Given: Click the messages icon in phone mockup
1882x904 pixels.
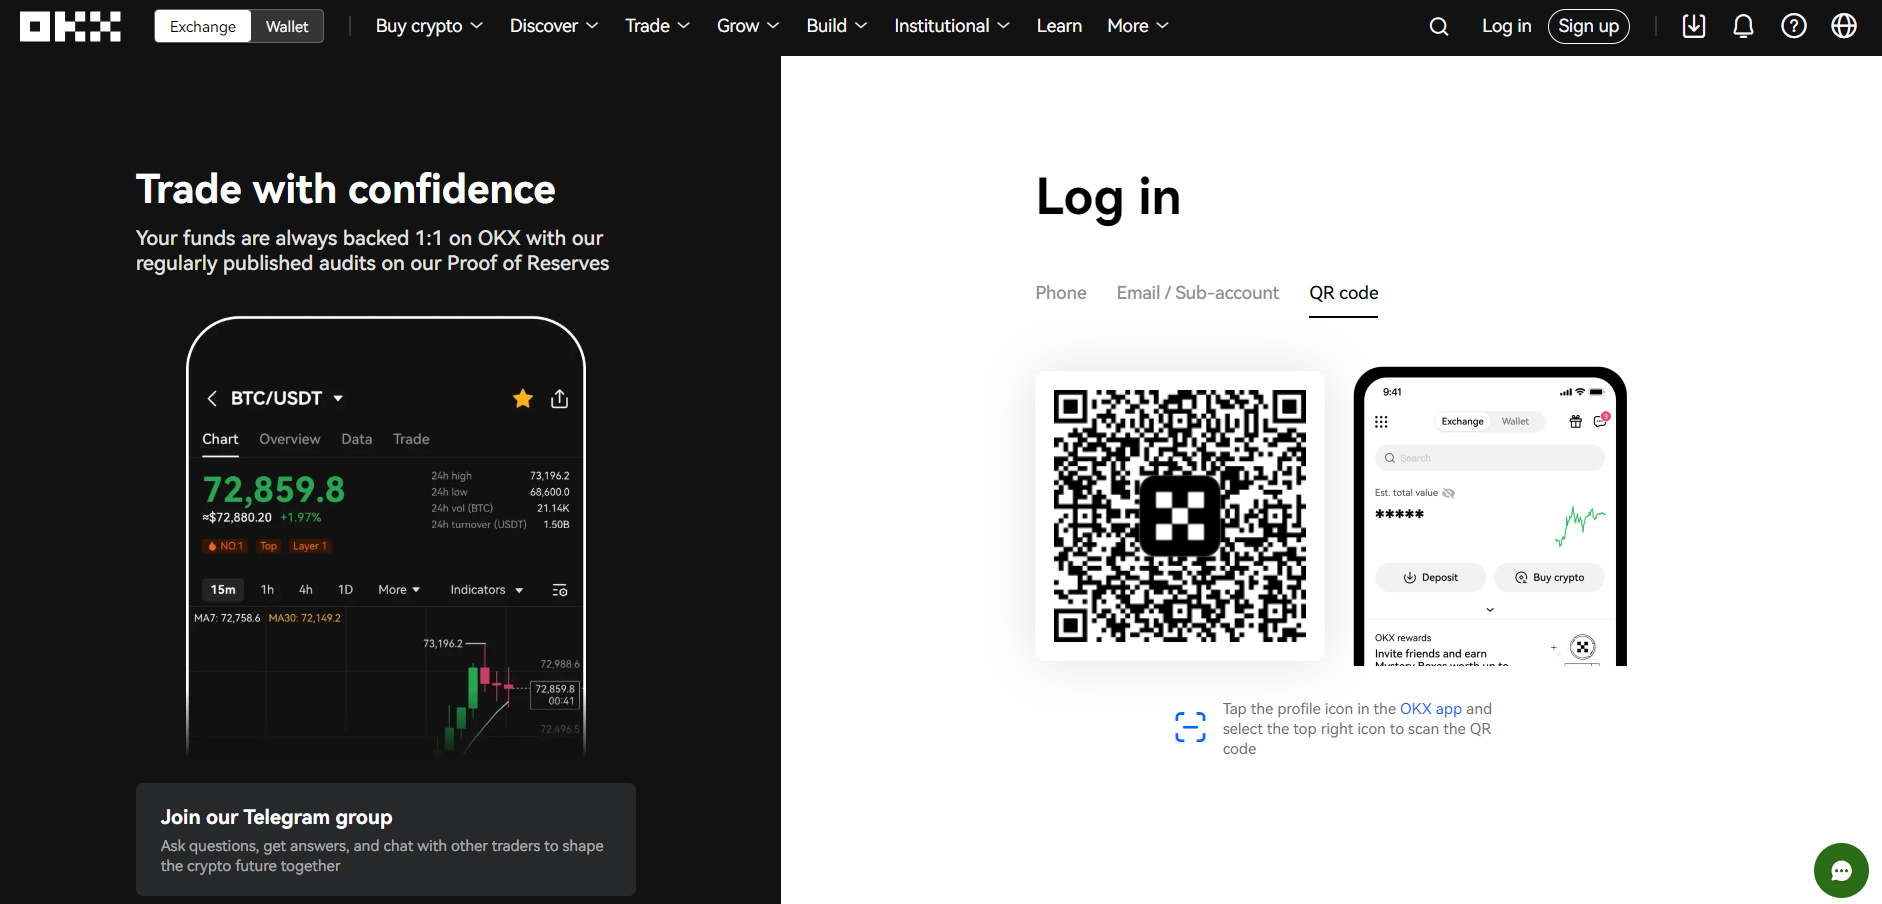Looking at the screenshot, I should pos(1601,421).
